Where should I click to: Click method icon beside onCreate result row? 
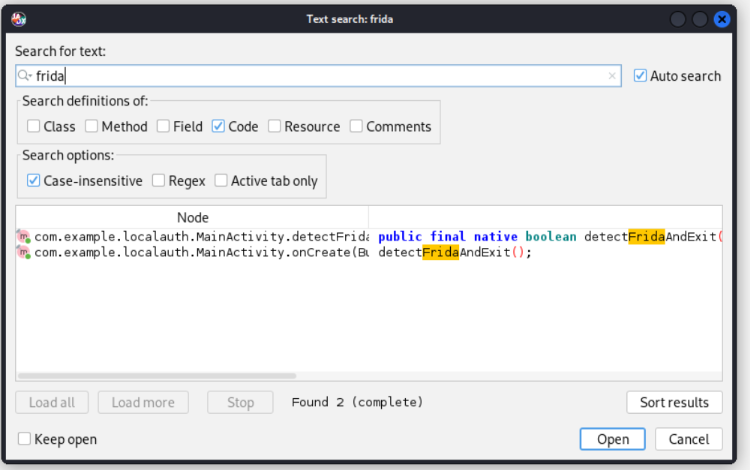[x=24, y=253]
